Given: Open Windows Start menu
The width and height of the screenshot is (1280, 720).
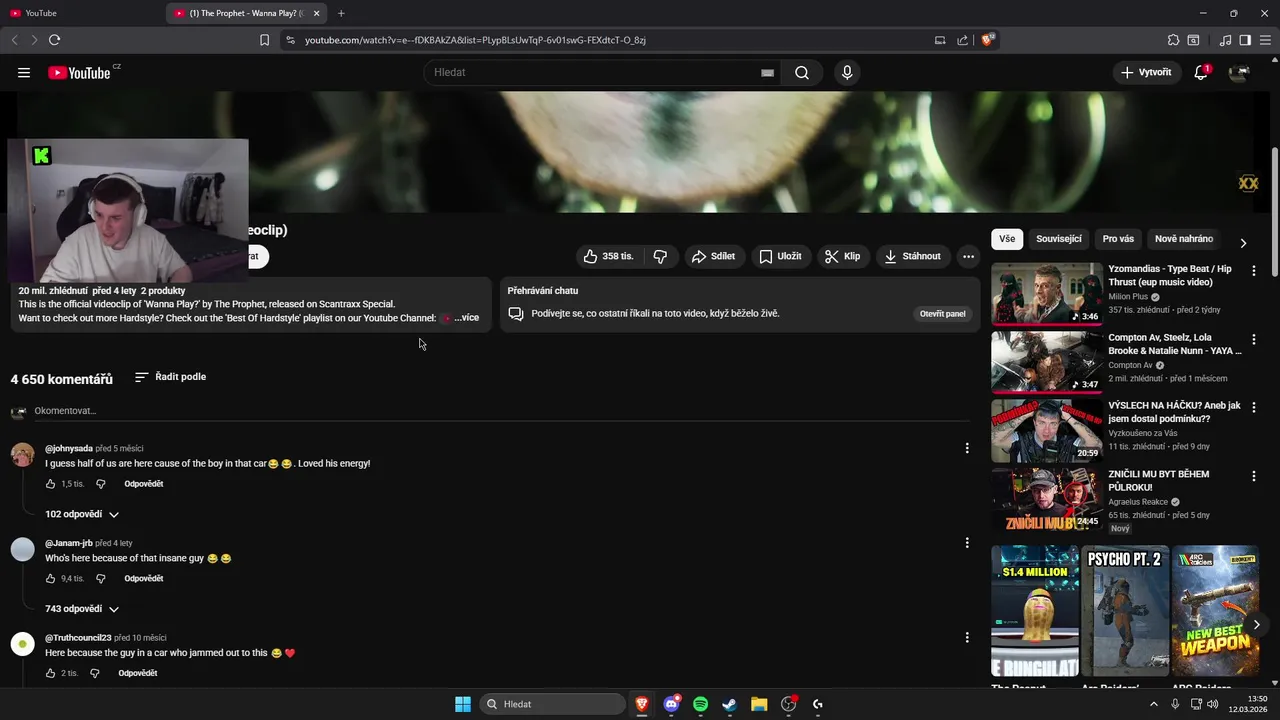Looking at the screenshot, I should (x=463, y=704).
